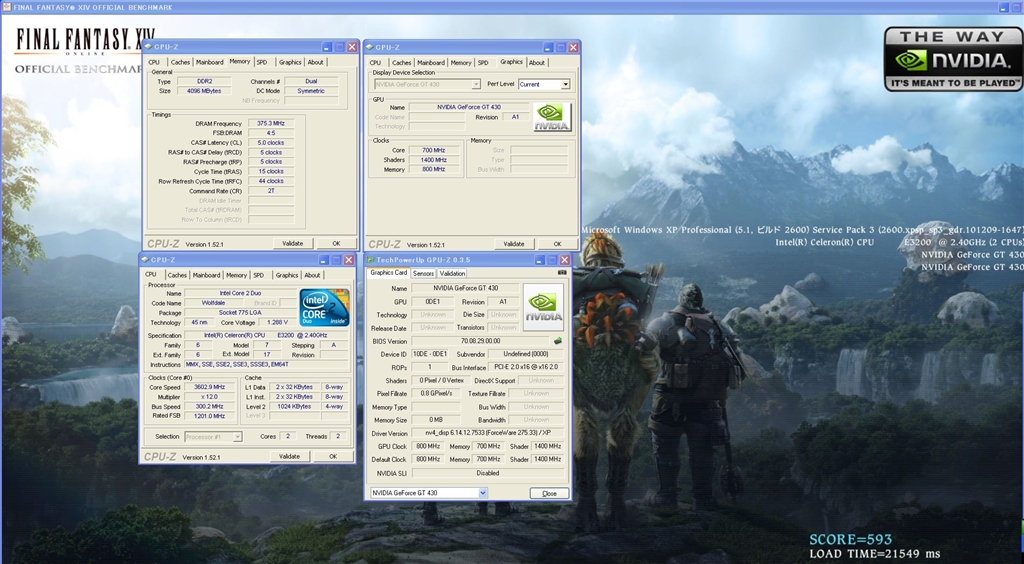Screen dimensions: 1024x564
Task: Open Caches tab in CPU-Z CPU window
Action: pyautogui.click(x=177, y=275)
